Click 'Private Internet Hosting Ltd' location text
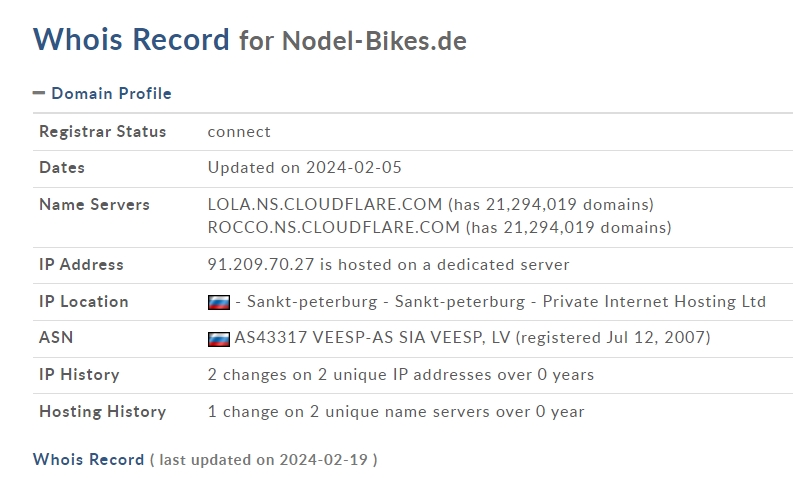Image resolution: width=793 pixels, height=478 pixels. click(x=654, y=301)
